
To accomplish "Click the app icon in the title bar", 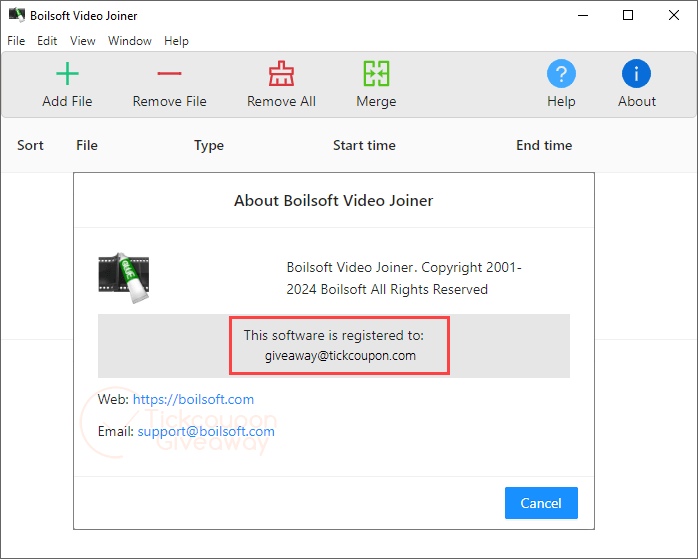I will point(17,15).
